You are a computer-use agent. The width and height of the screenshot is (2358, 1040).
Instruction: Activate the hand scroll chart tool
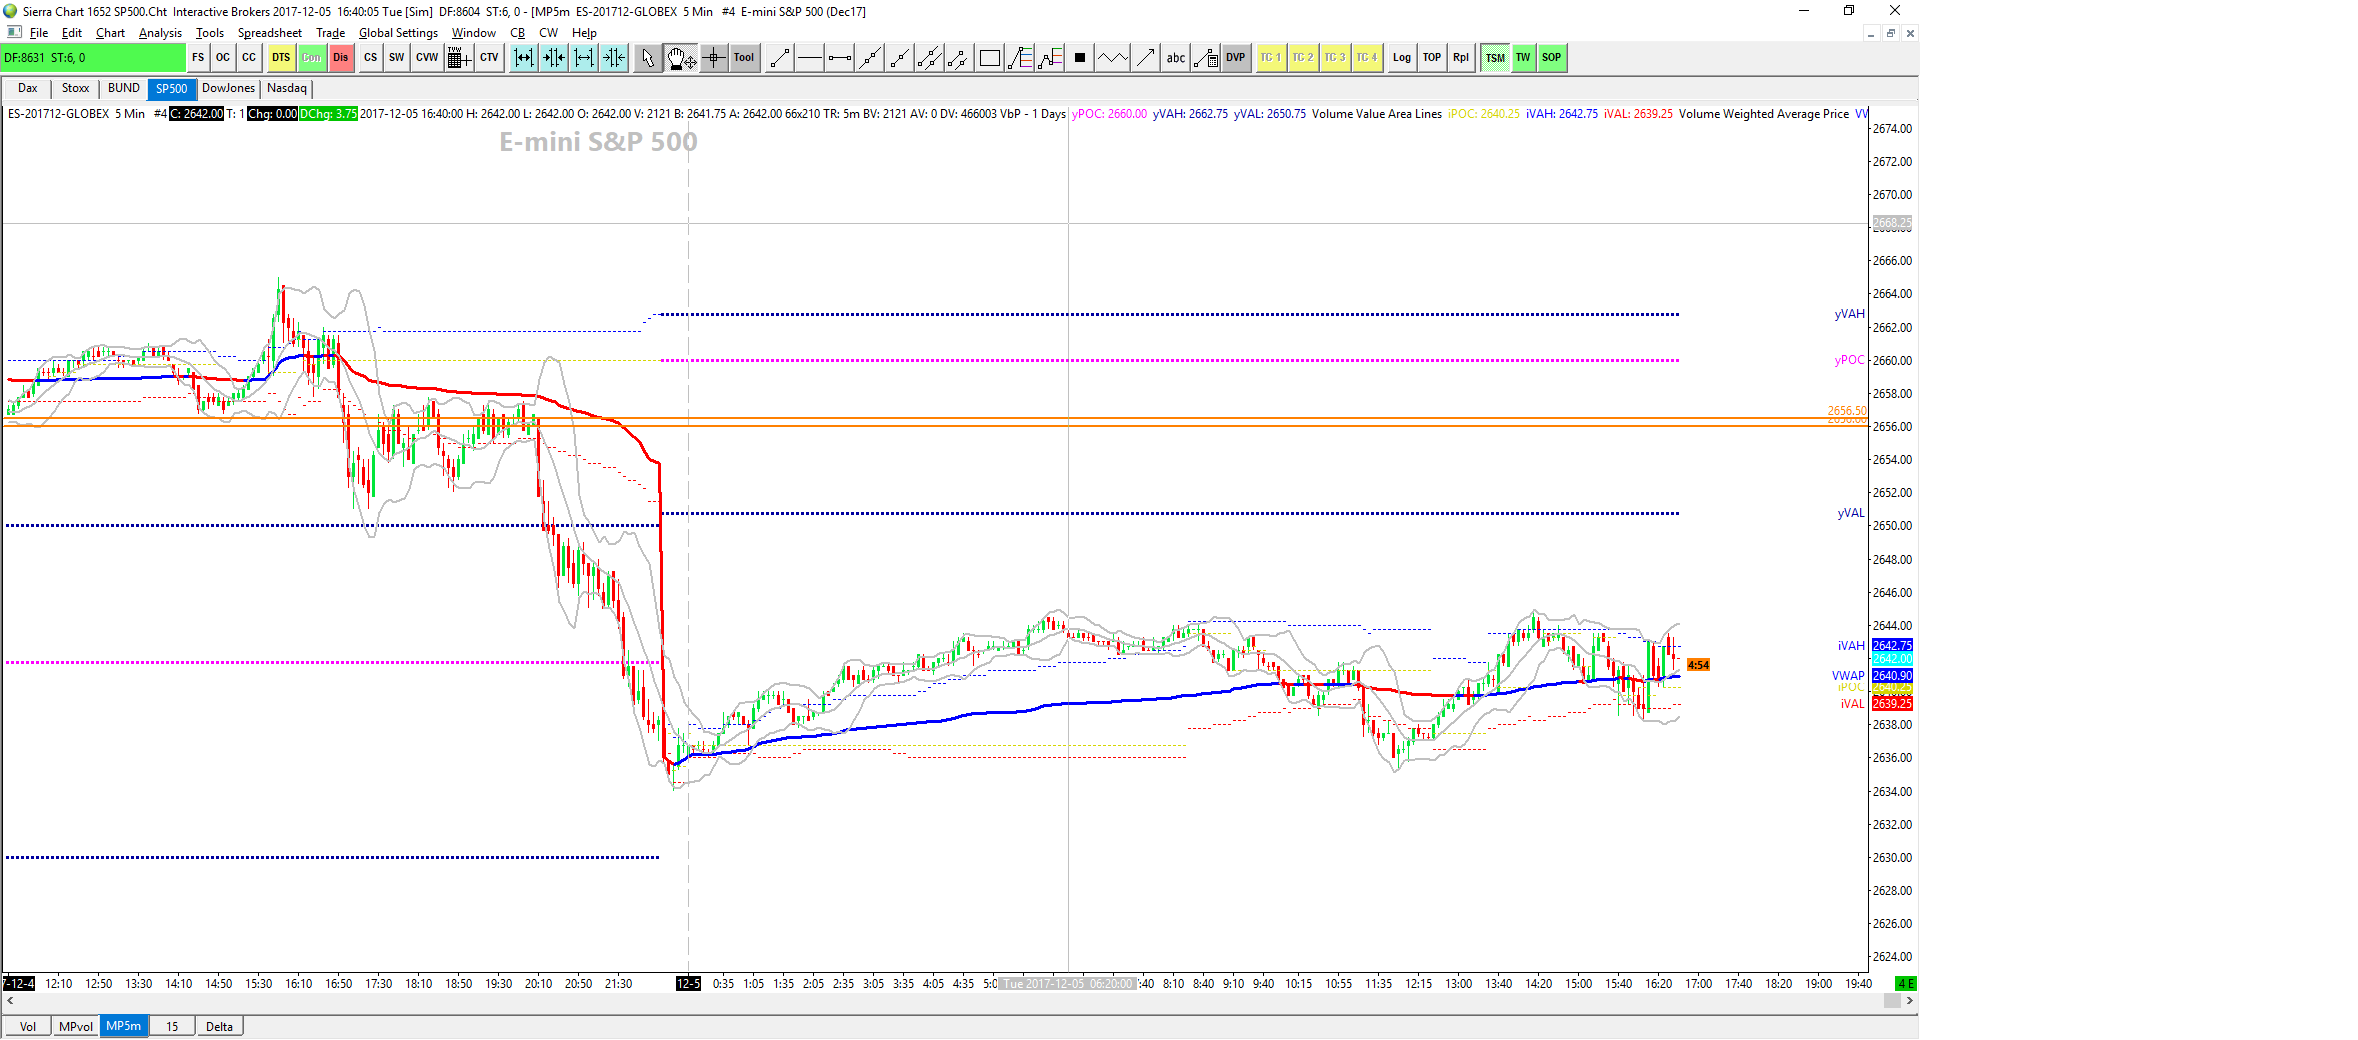pyautogui.click(x=681, y=58)
